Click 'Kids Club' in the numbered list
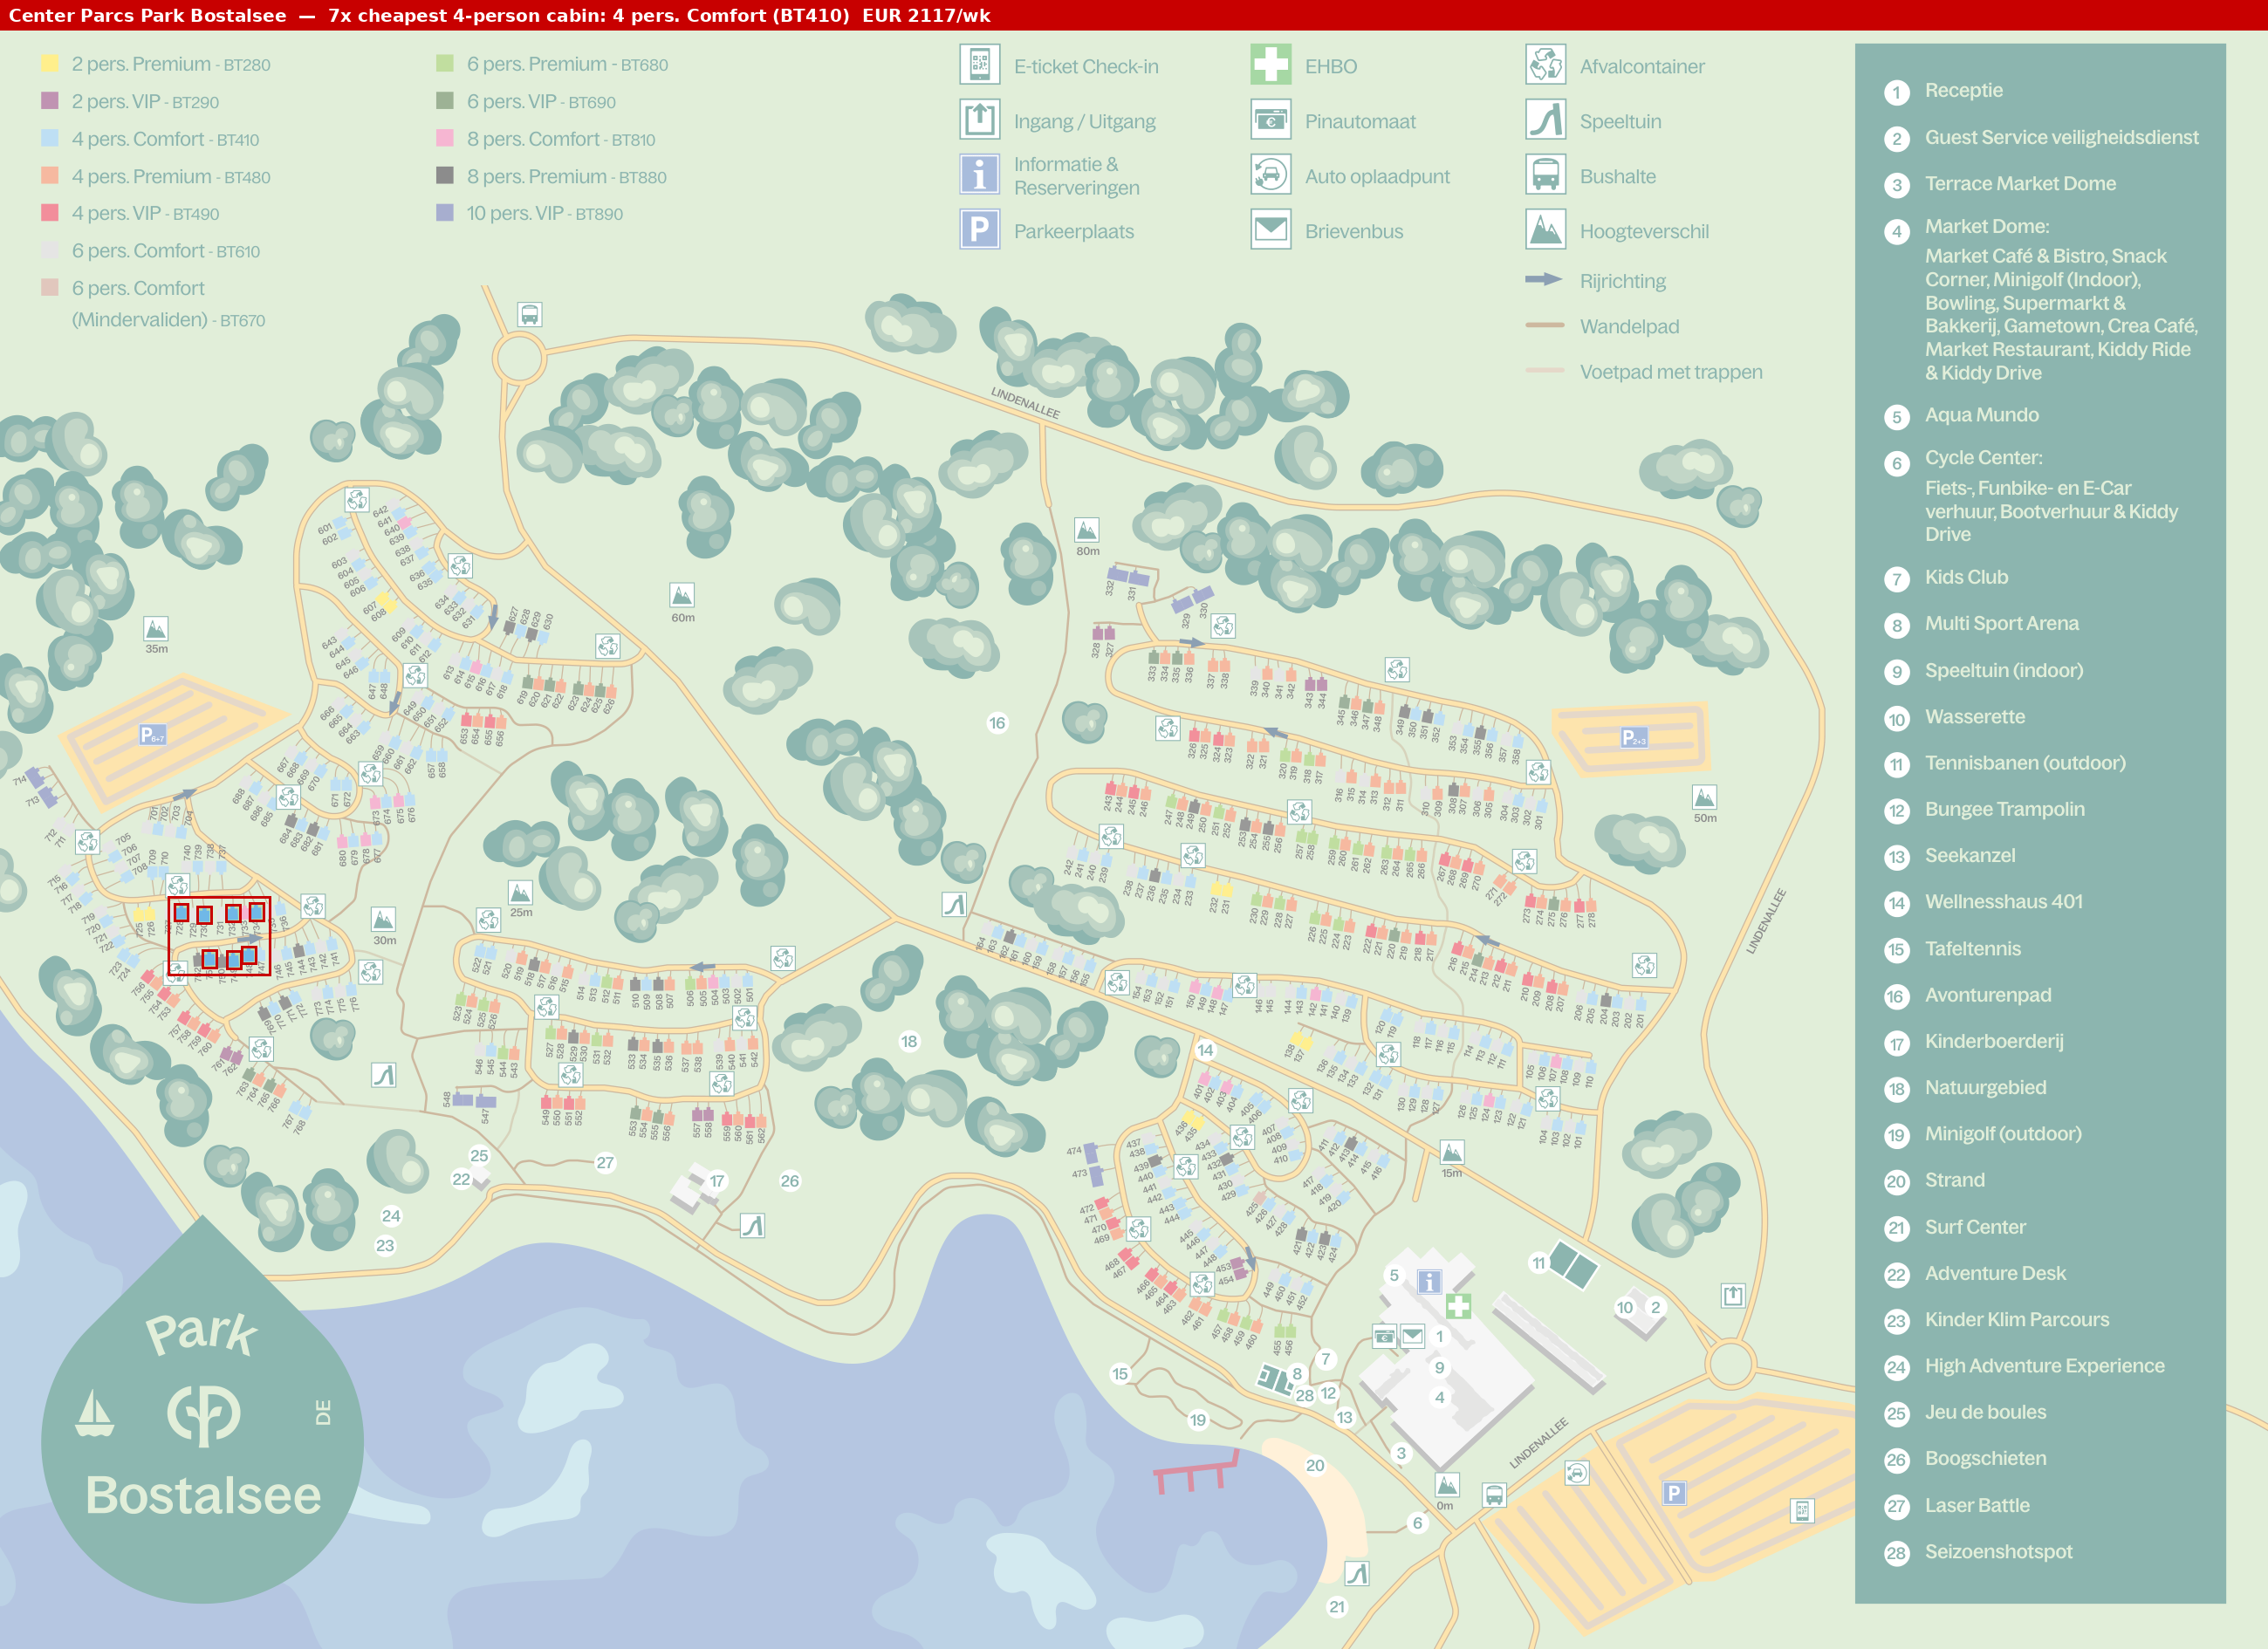 pyautogui.click(x=1966, y=577)
